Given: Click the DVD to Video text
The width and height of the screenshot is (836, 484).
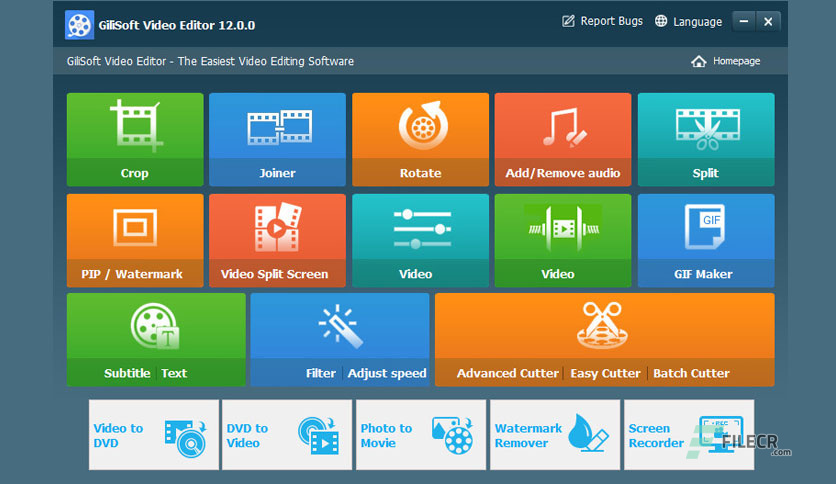Looking at the screenshot, I should (247, 435).
